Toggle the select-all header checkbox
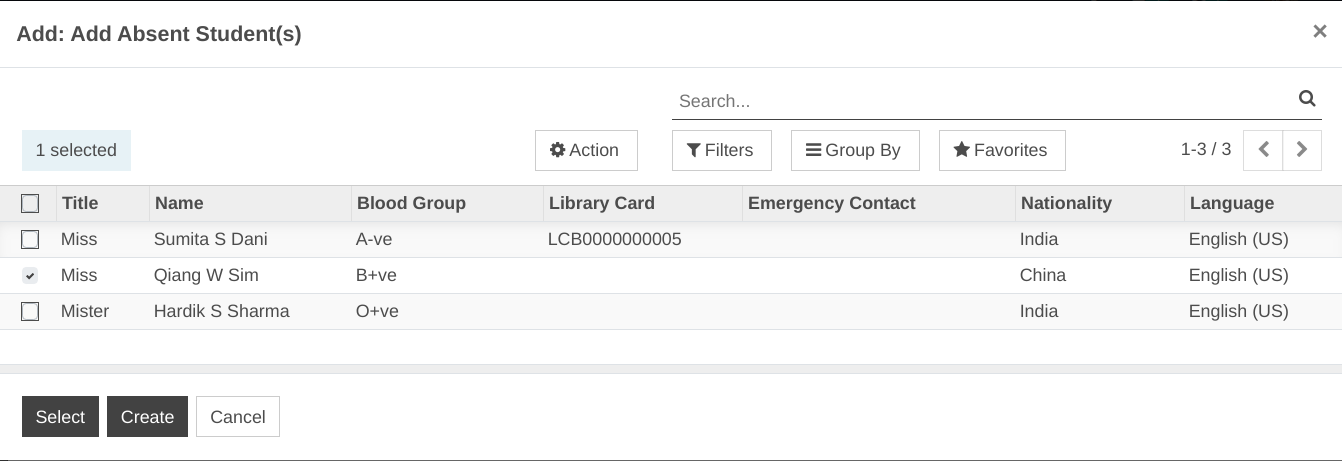Image resolution: width=1342 pixels, height=461 pixels. coord(30,203)
